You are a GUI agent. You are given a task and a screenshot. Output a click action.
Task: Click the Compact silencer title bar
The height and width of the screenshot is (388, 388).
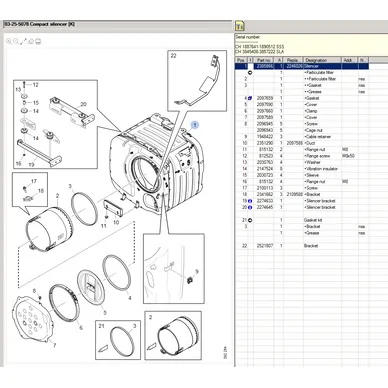pos(117,24)
